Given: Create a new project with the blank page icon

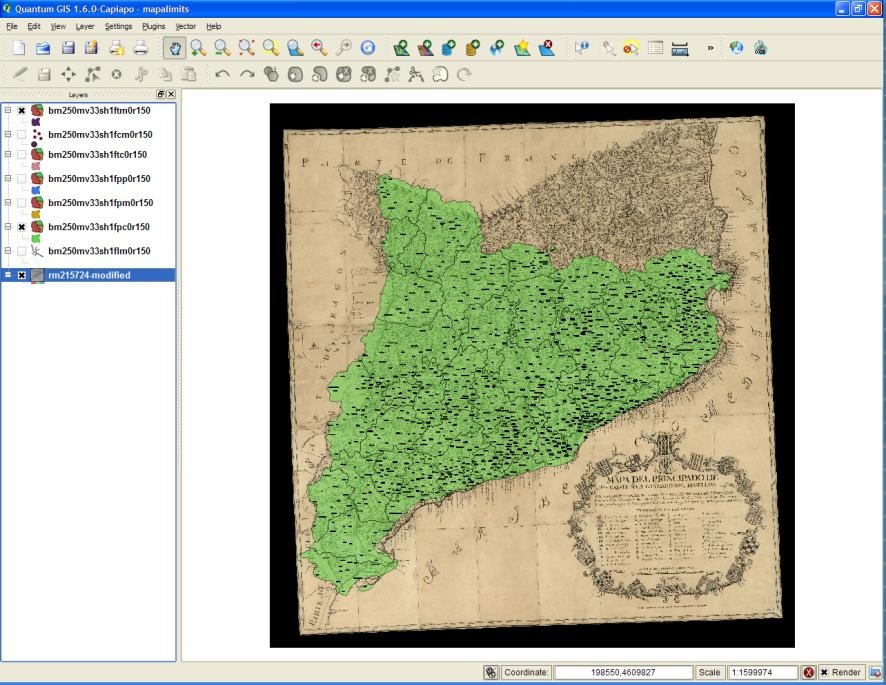Looking at the screenshot, I should 19,48.
